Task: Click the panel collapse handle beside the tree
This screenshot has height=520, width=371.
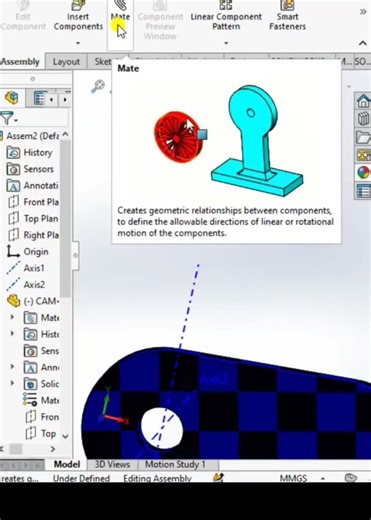Action: point(76,256)
